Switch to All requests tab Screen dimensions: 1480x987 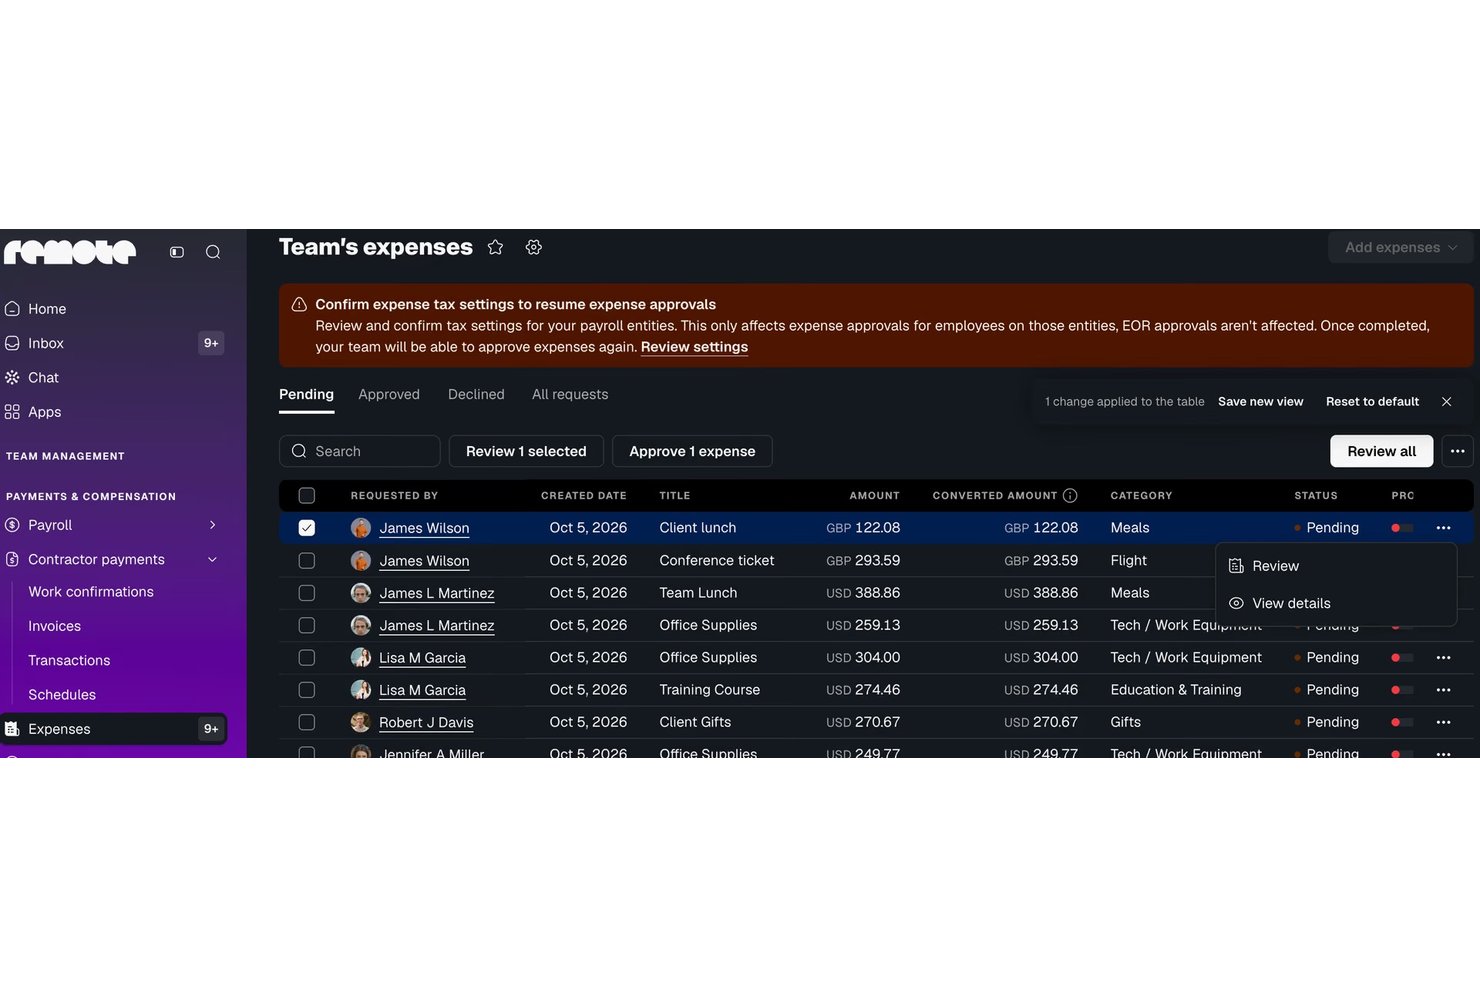coord(570,394)
